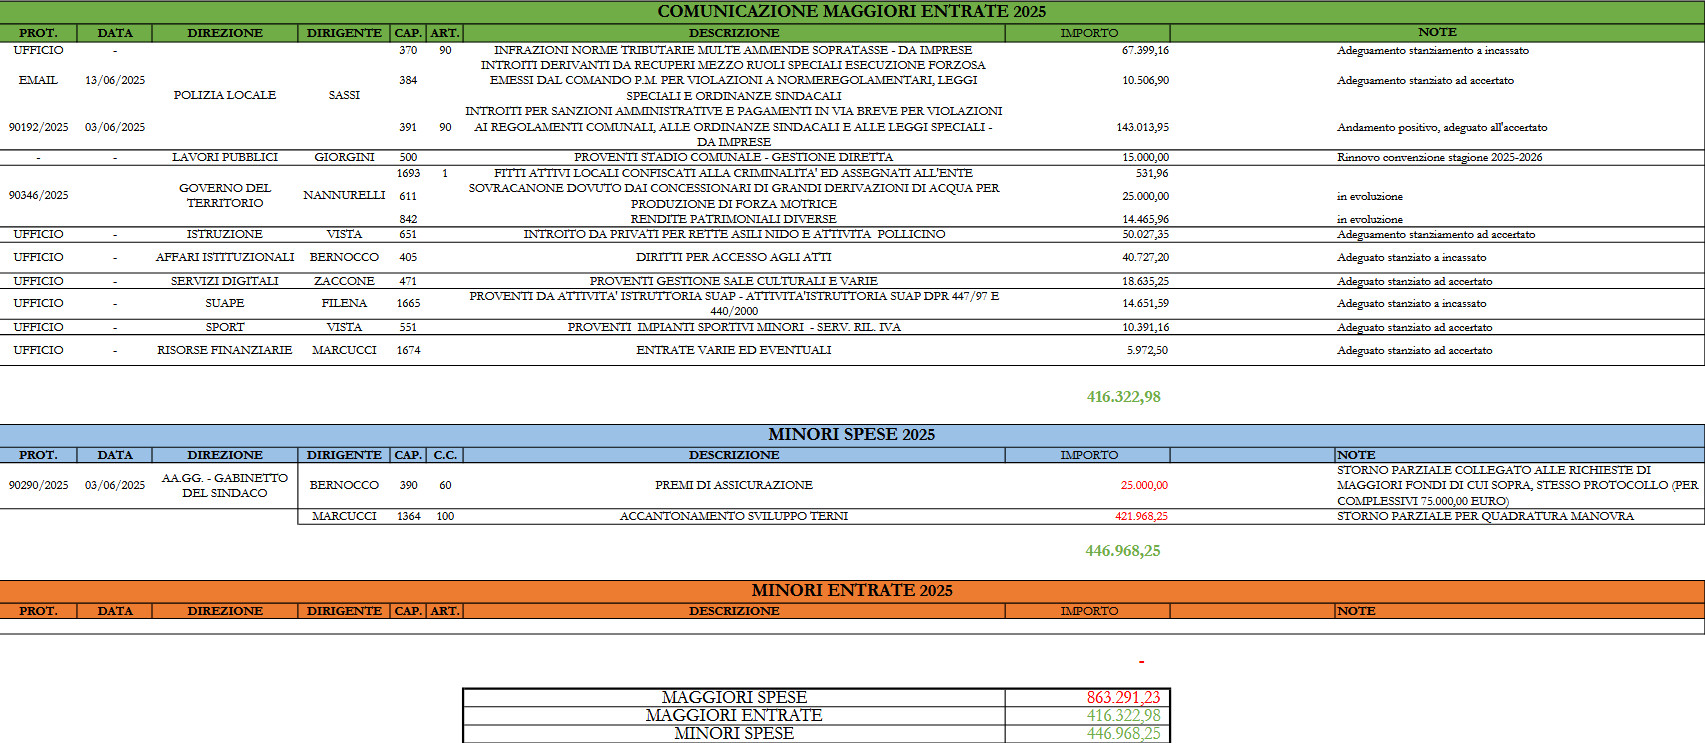Click the 15.000,00 stadio comunale amount
This screenshot has width=1705, height=743.
click(x=1145, y=157)
